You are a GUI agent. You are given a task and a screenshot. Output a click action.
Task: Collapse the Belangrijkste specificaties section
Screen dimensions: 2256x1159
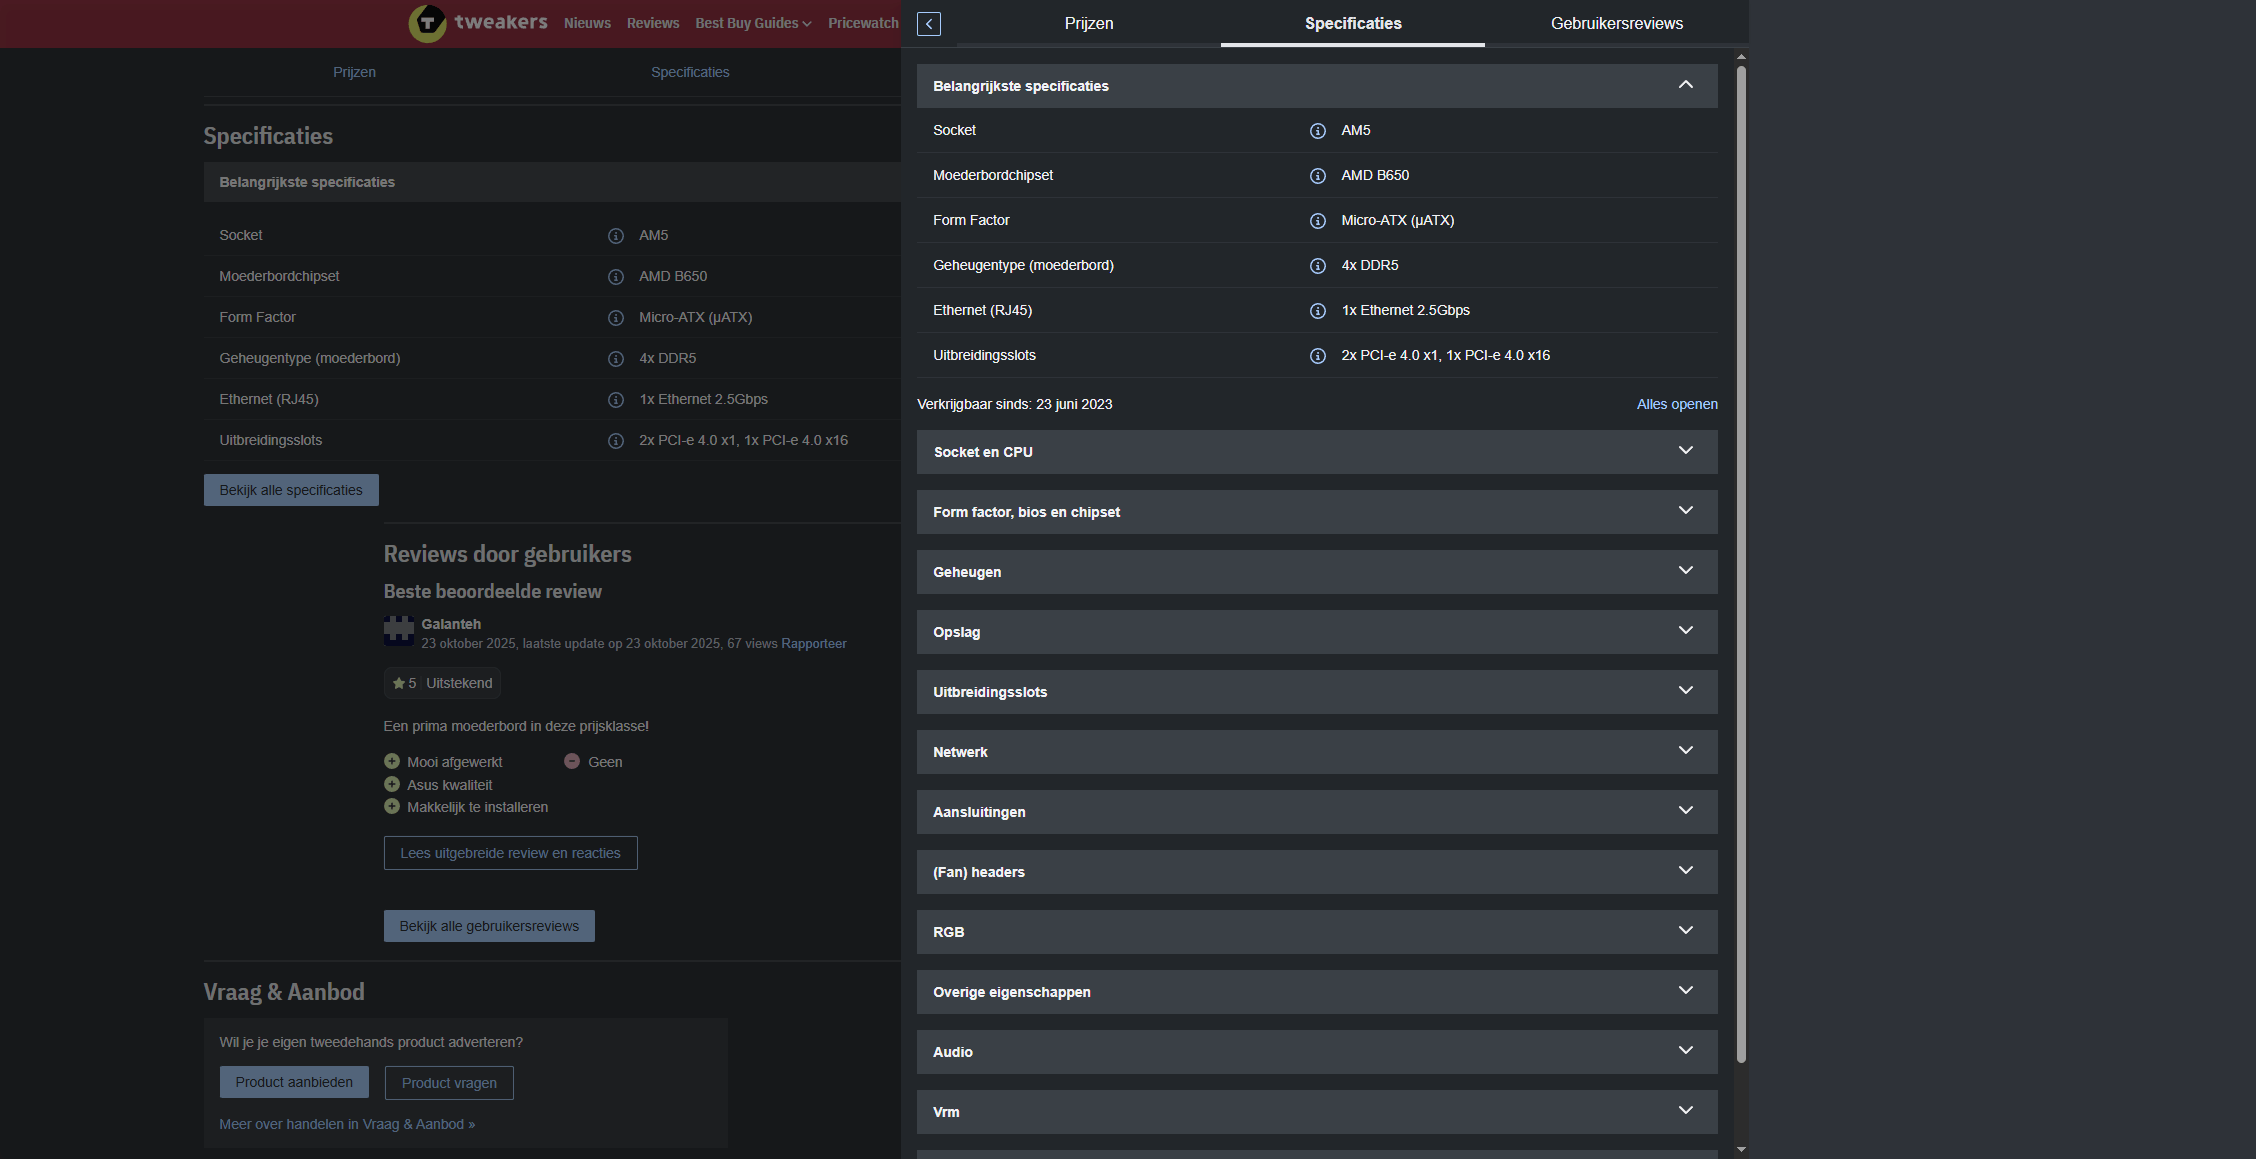1685,85
